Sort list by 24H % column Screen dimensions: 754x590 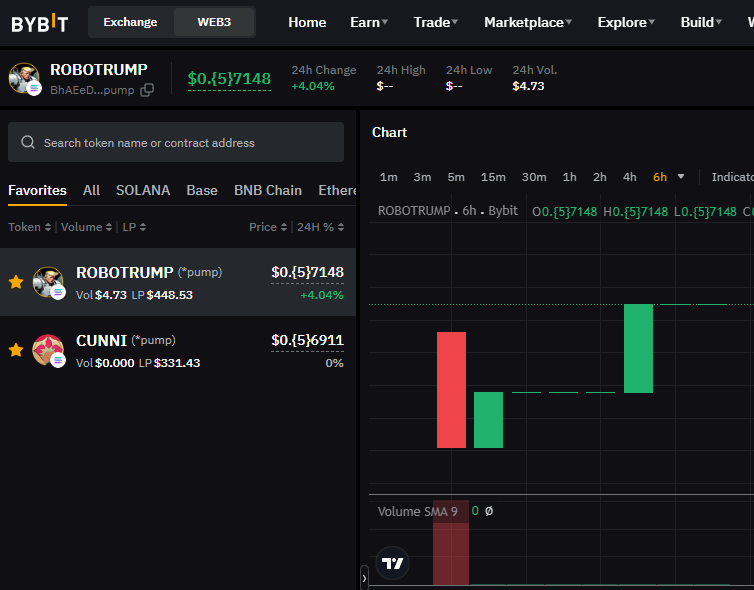[320, 227]
